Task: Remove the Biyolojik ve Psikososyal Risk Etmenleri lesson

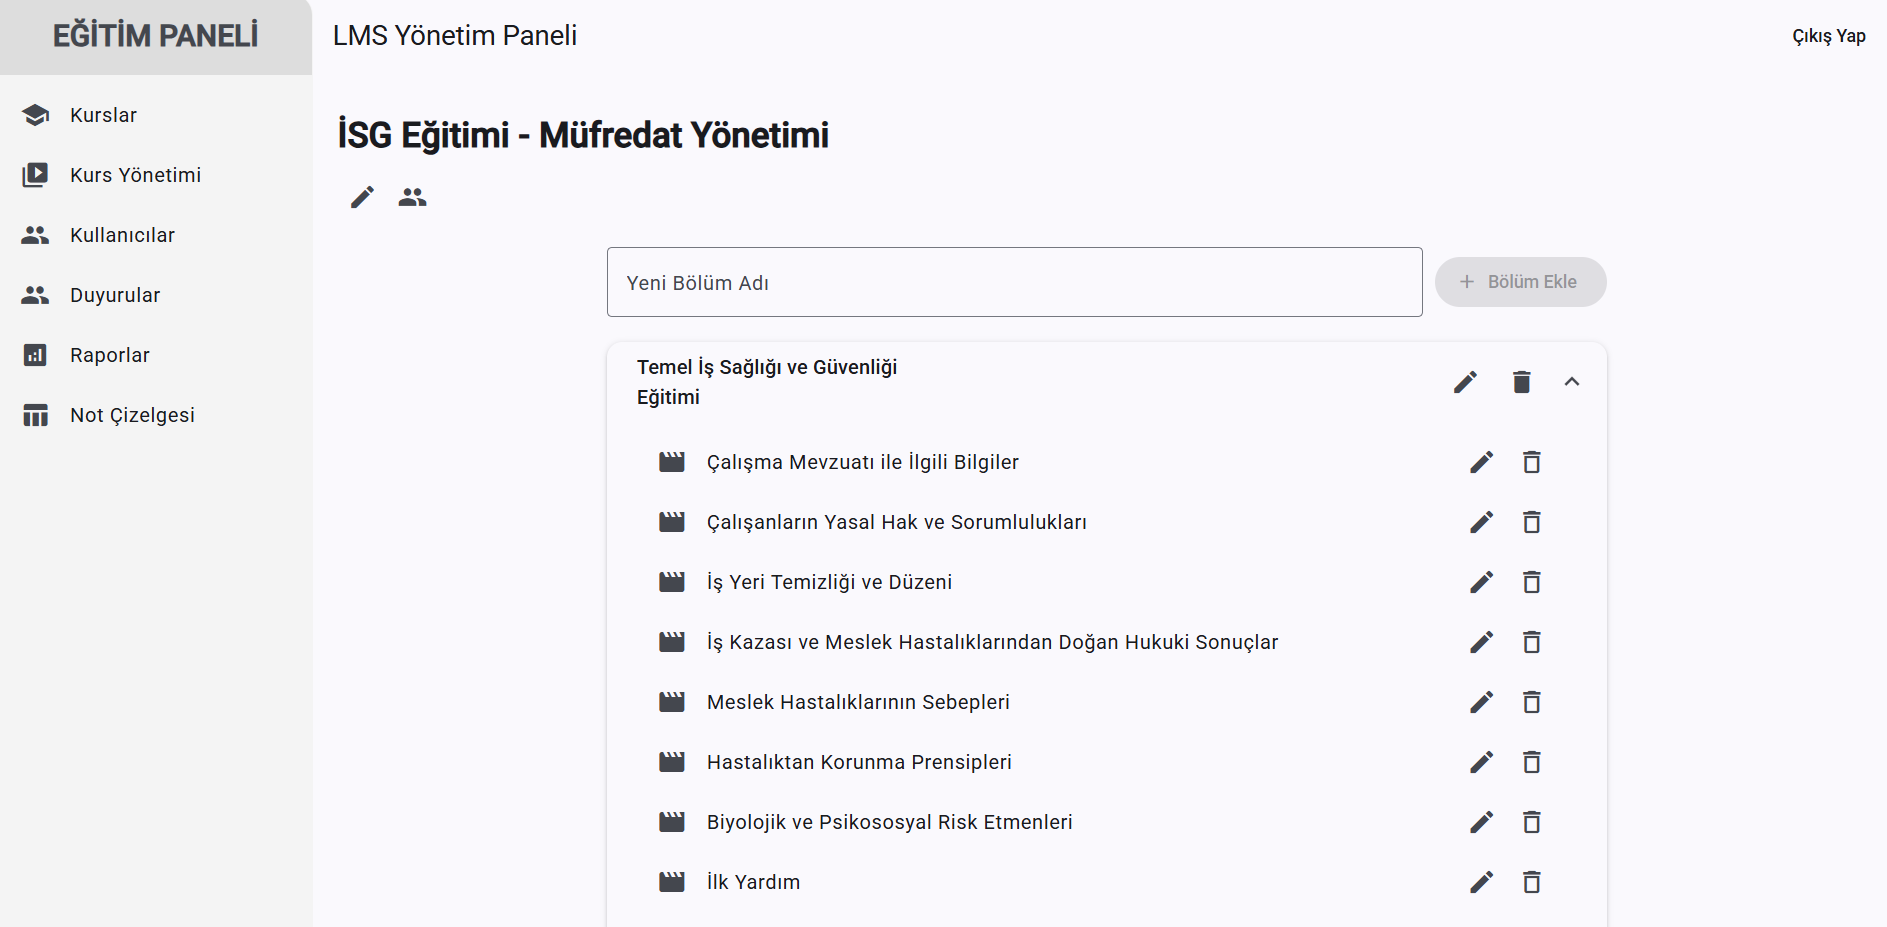Action: 1531,822
